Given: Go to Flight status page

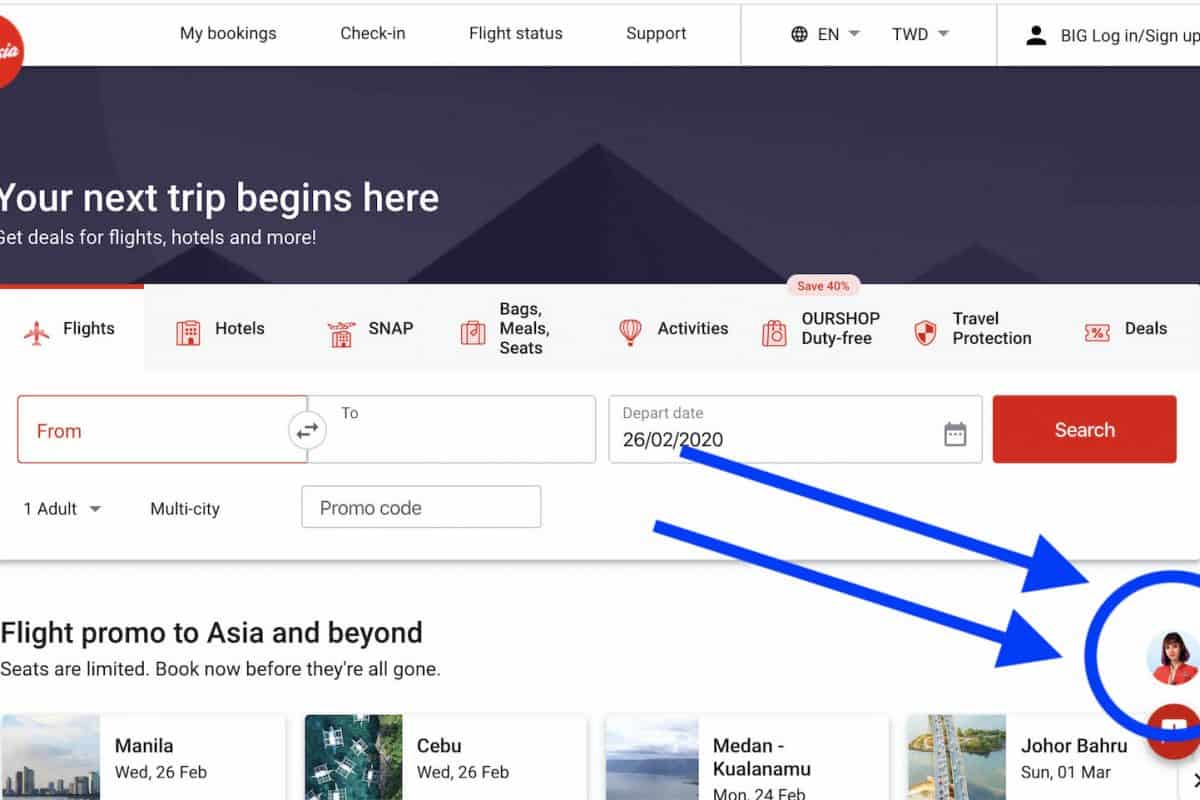Looking at the screenshot, I should 515,33.
